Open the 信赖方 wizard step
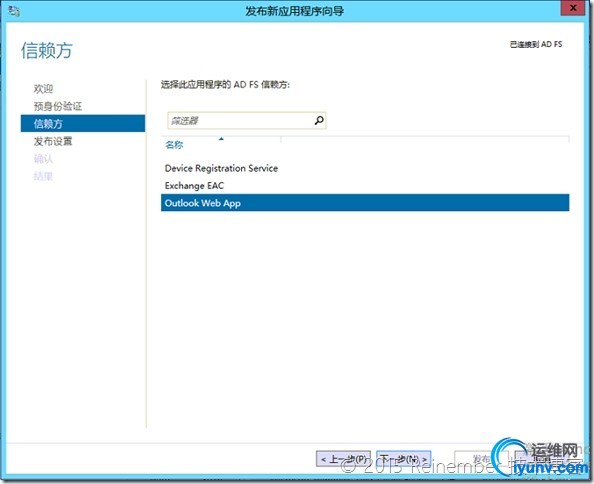Viewport: 594px width, 484px height. pyautogui.click(x=83, y=123)
